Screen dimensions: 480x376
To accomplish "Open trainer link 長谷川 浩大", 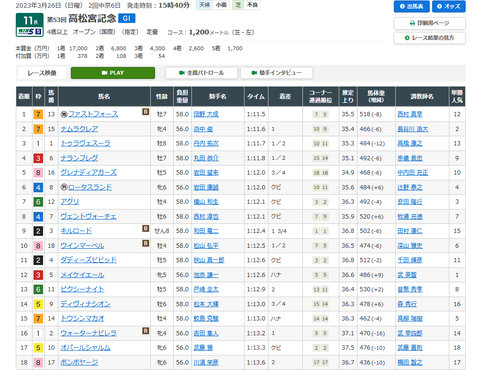I will [413, 129].
